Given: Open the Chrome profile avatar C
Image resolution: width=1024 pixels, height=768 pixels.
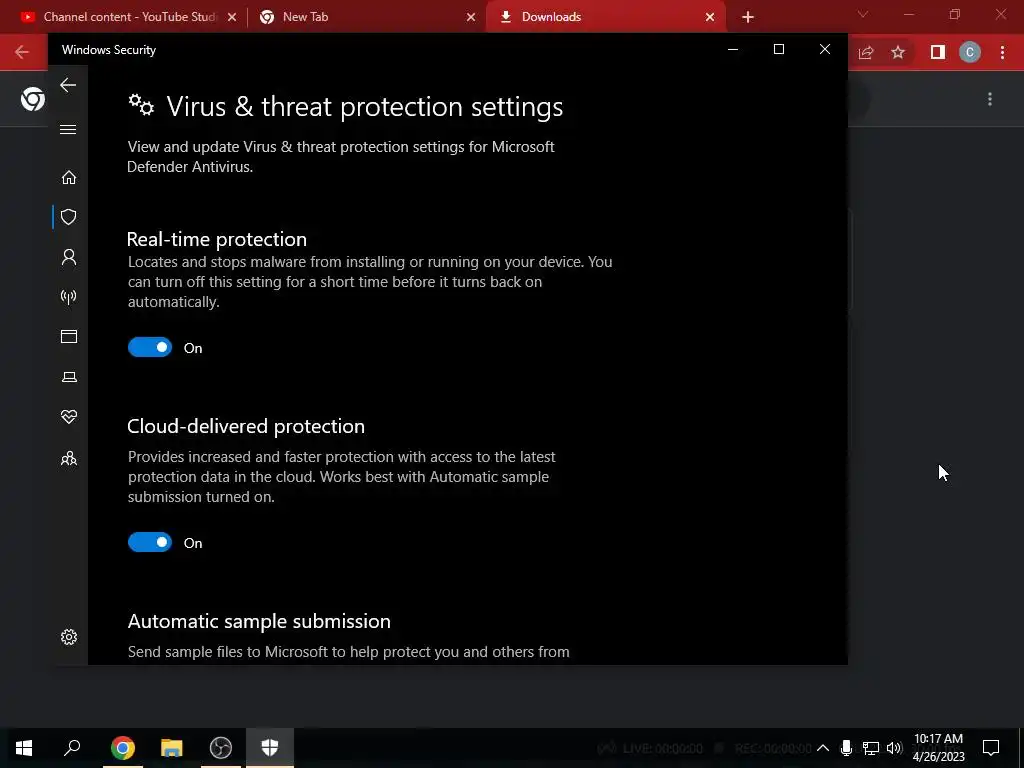Looking at the screenshot, I should click(x=970, y=52).
